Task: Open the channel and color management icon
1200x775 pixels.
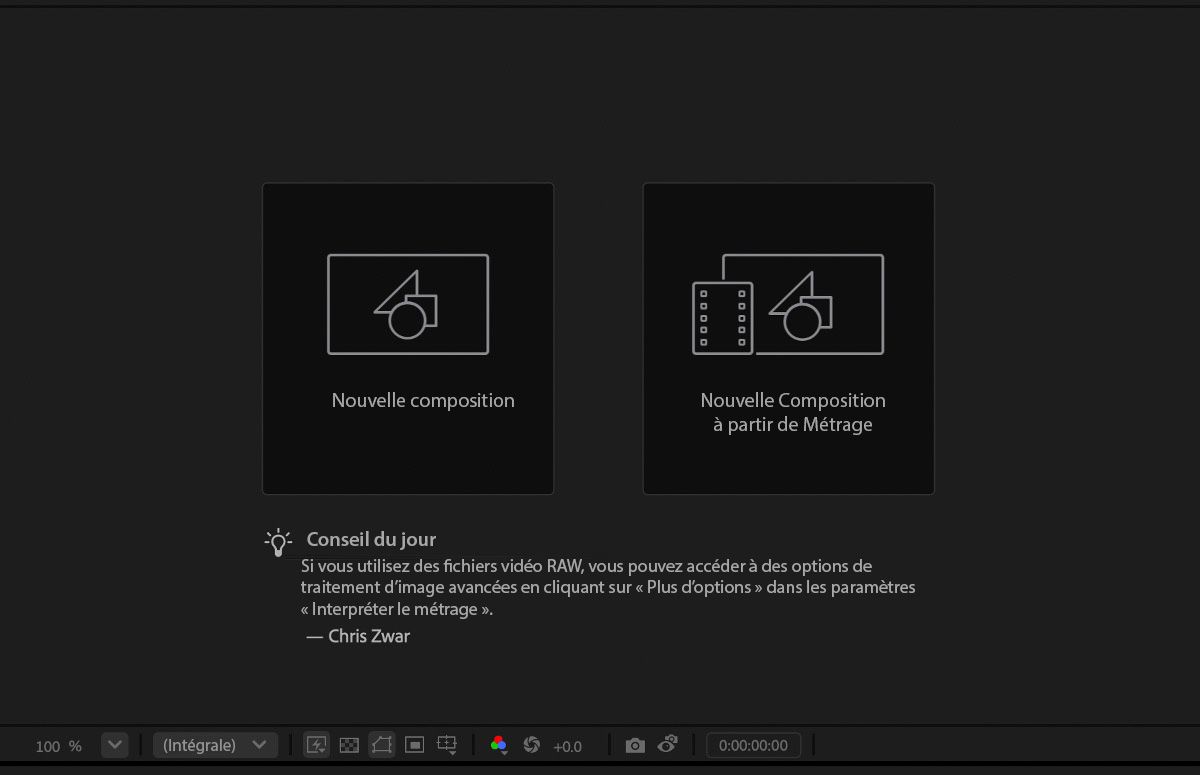Action: pyautogui.click(x=499, y=744)
